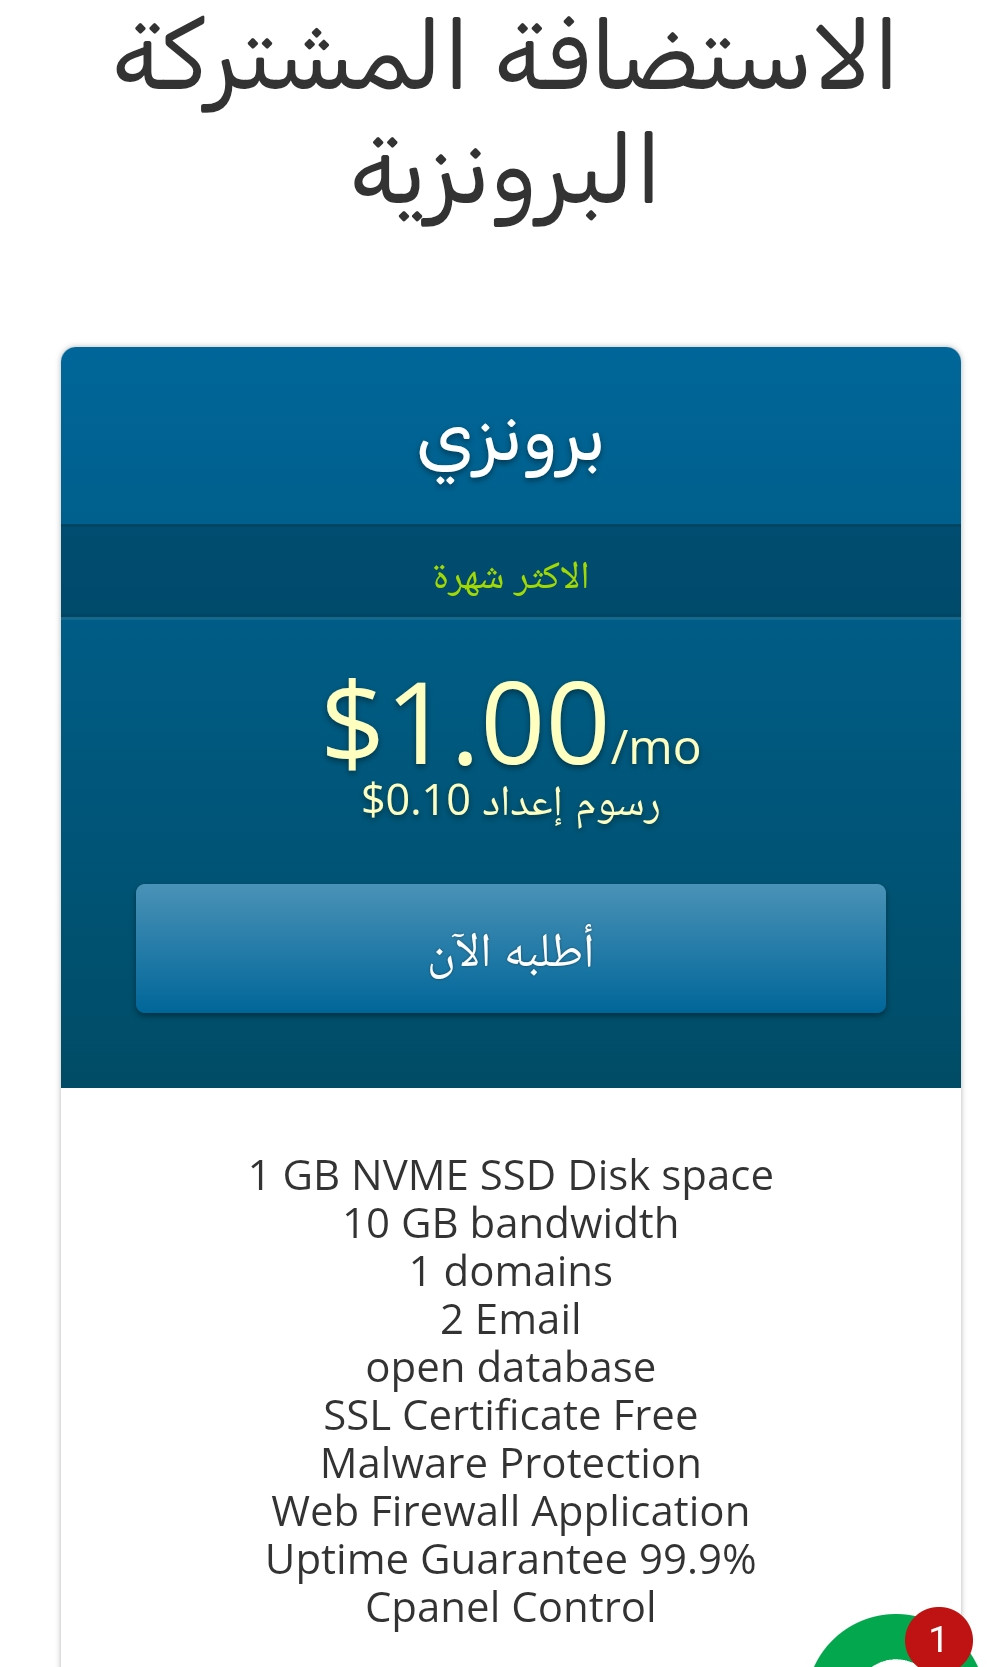The height and width of the screenshot is (1667, 1000).
Task: Select the 2 Email feature line
Action: click(511, 1319)
